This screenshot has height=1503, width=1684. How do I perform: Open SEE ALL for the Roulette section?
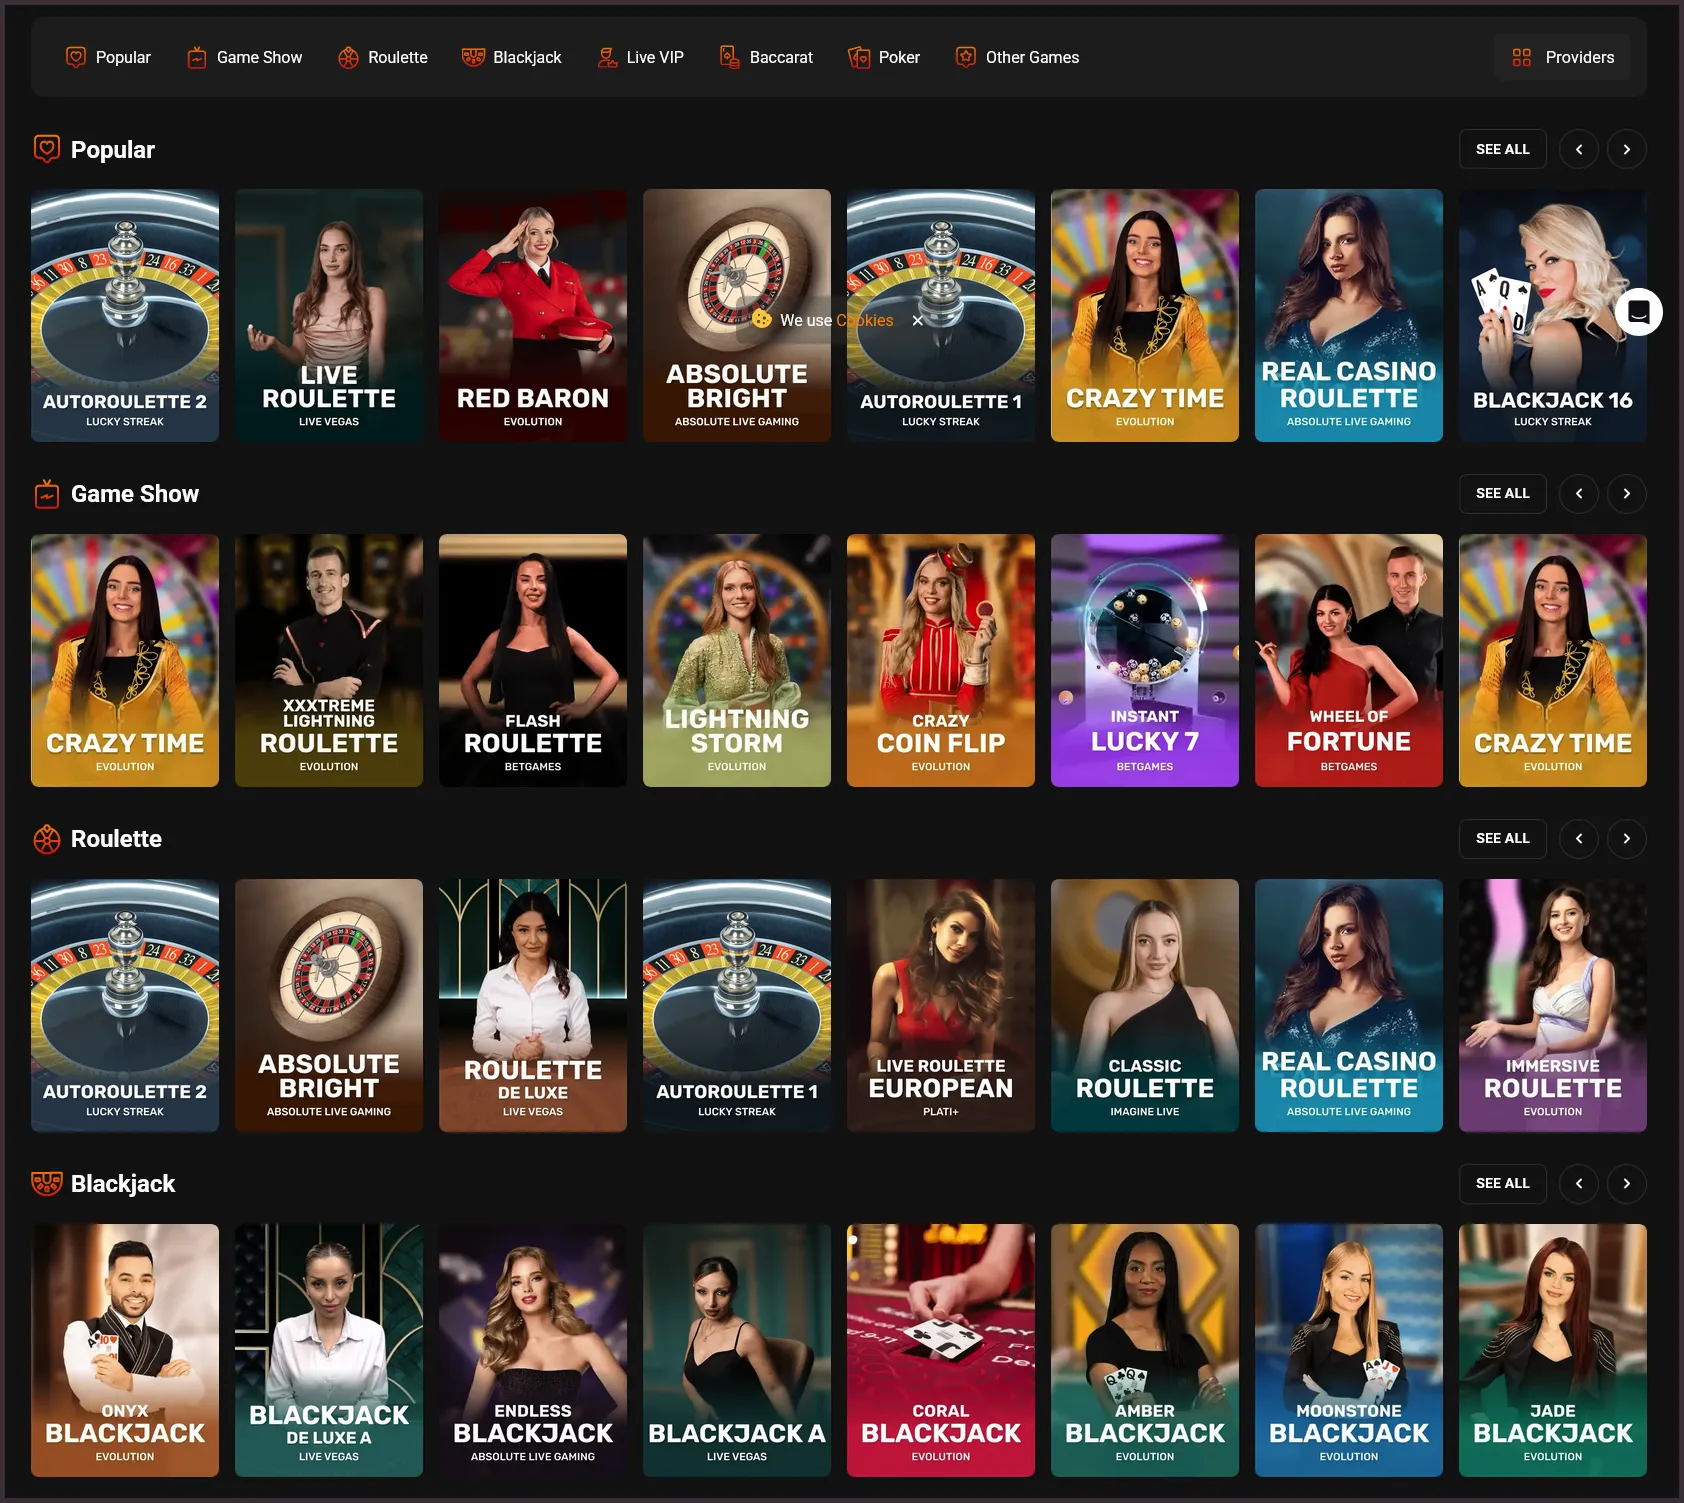(1502, 839)
